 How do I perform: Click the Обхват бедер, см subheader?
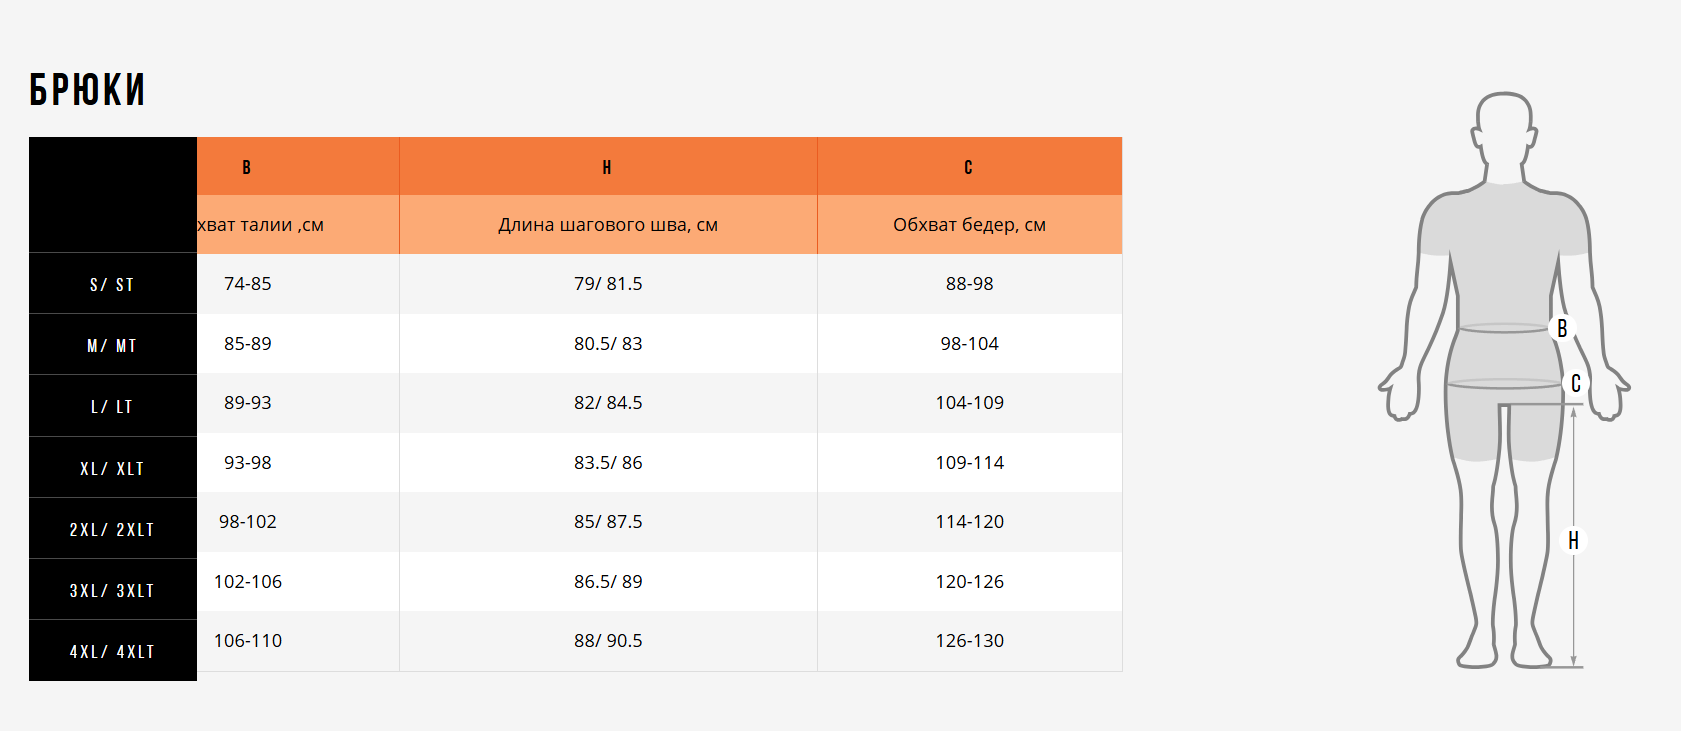(x=969, y=225)
